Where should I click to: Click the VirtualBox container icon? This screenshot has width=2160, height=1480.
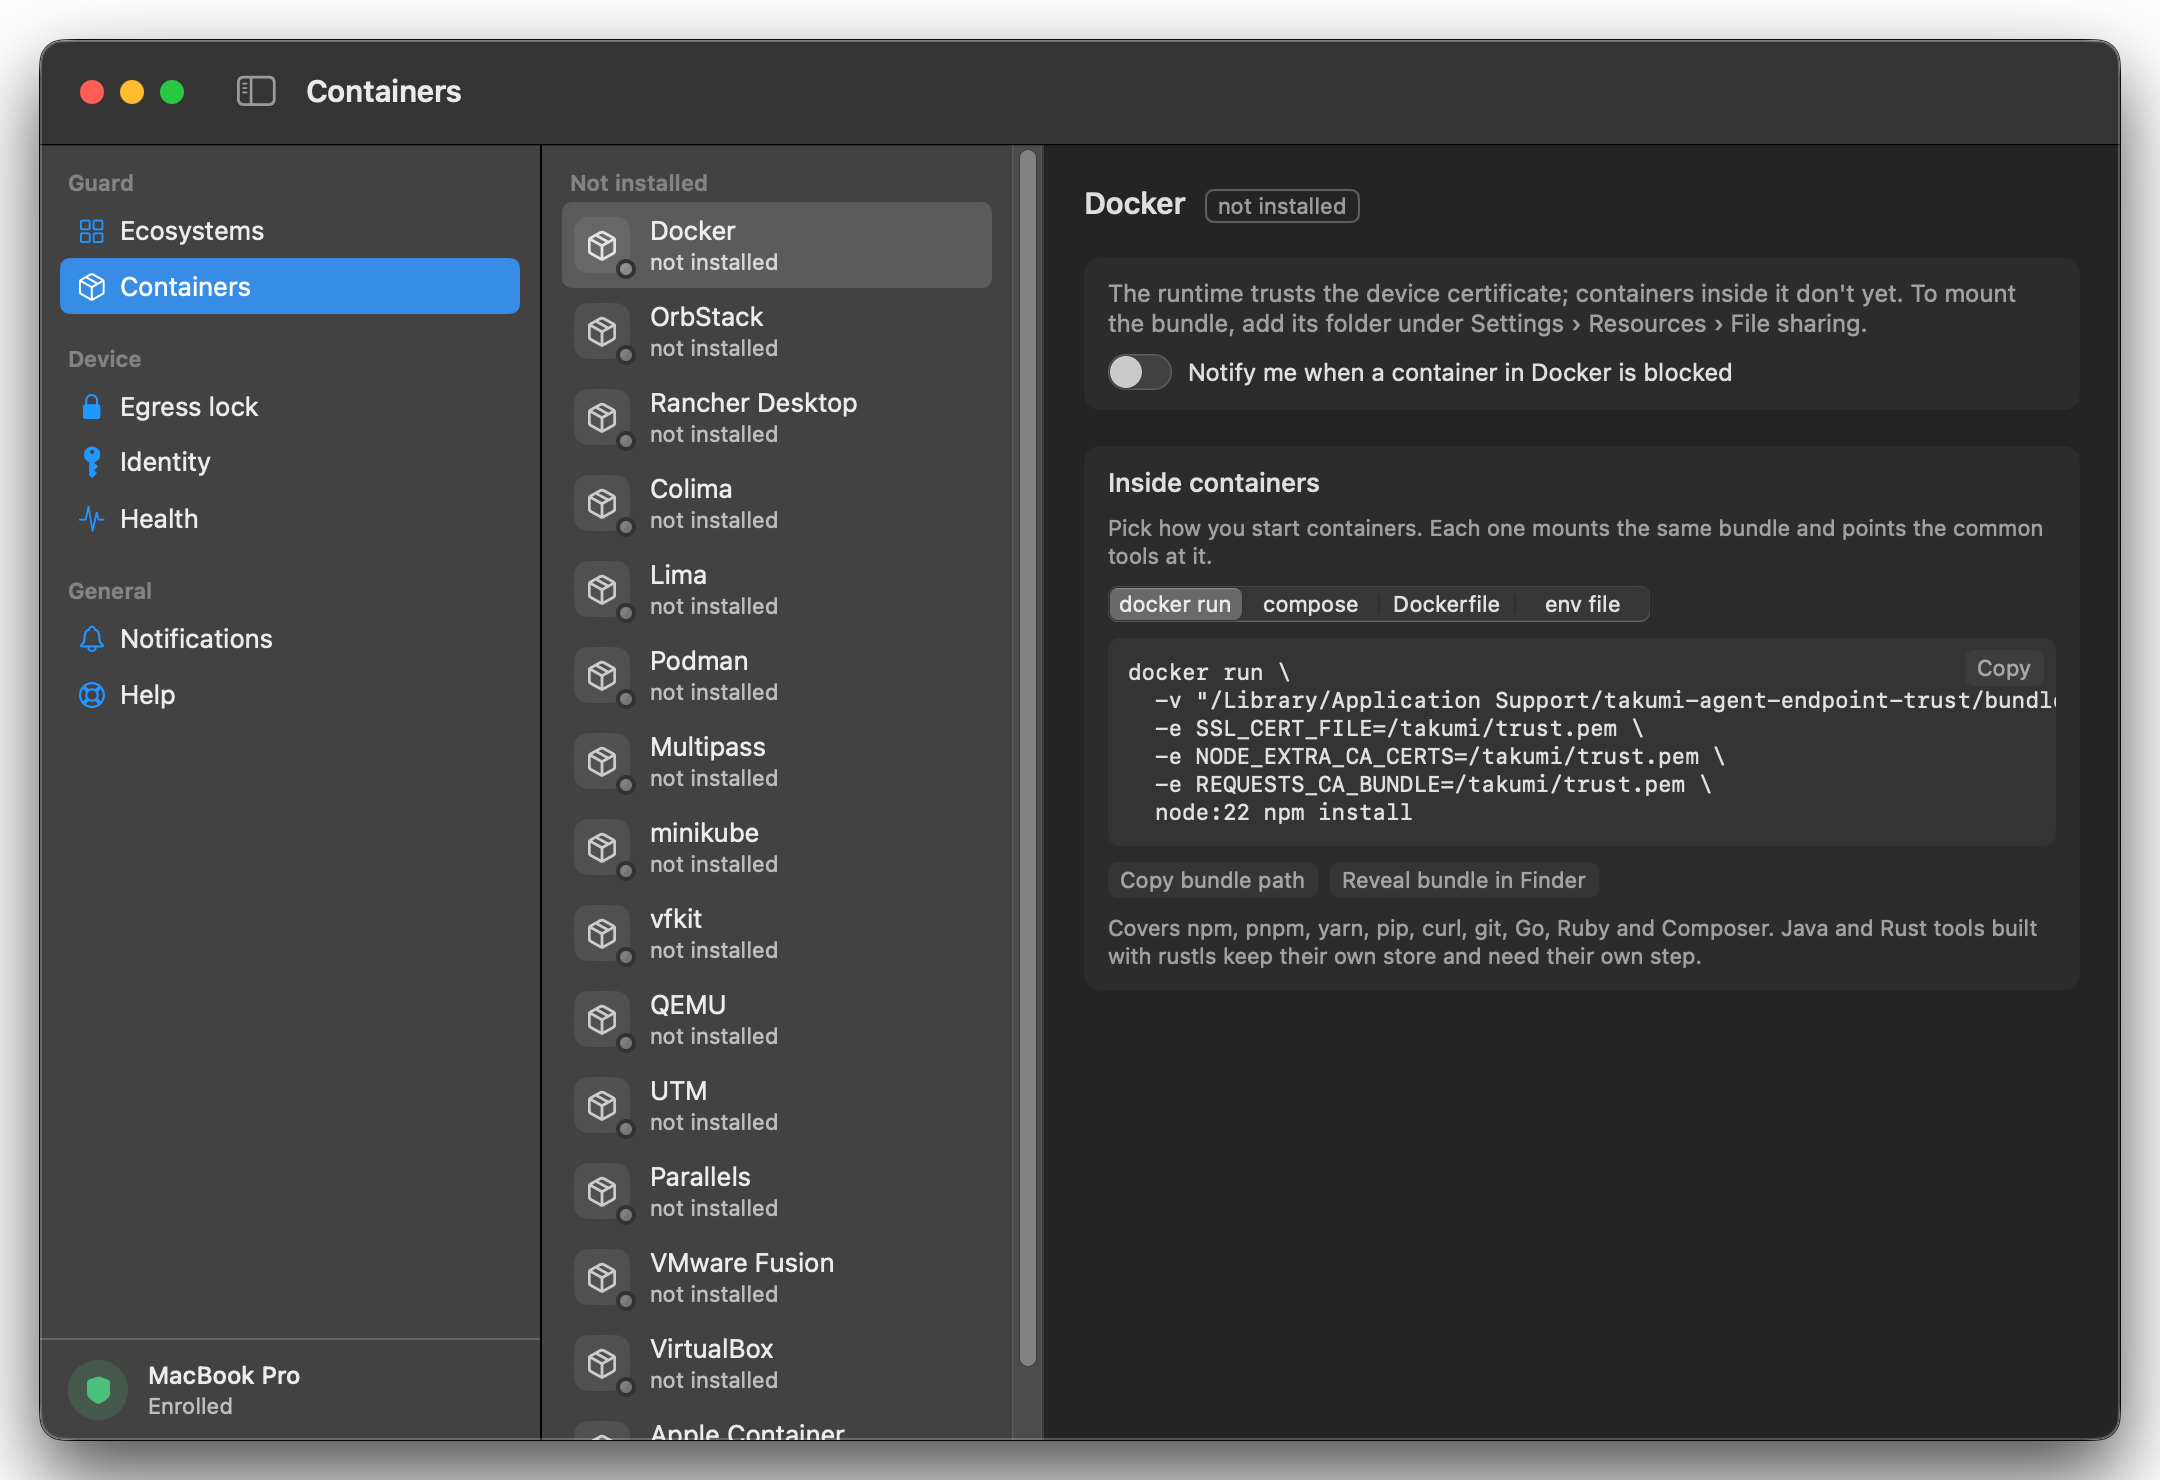602,1364
